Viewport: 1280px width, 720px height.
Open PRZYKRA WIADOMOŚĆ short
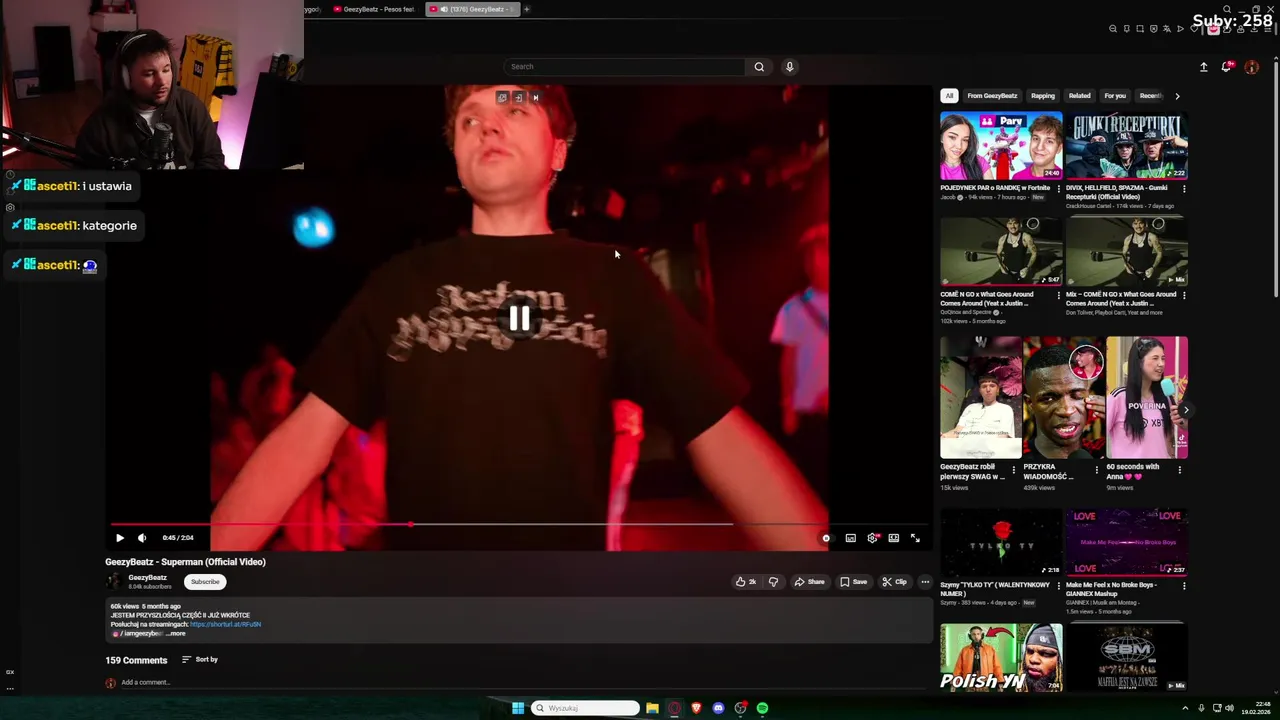pyautogui.click(x=1063, y=398)
